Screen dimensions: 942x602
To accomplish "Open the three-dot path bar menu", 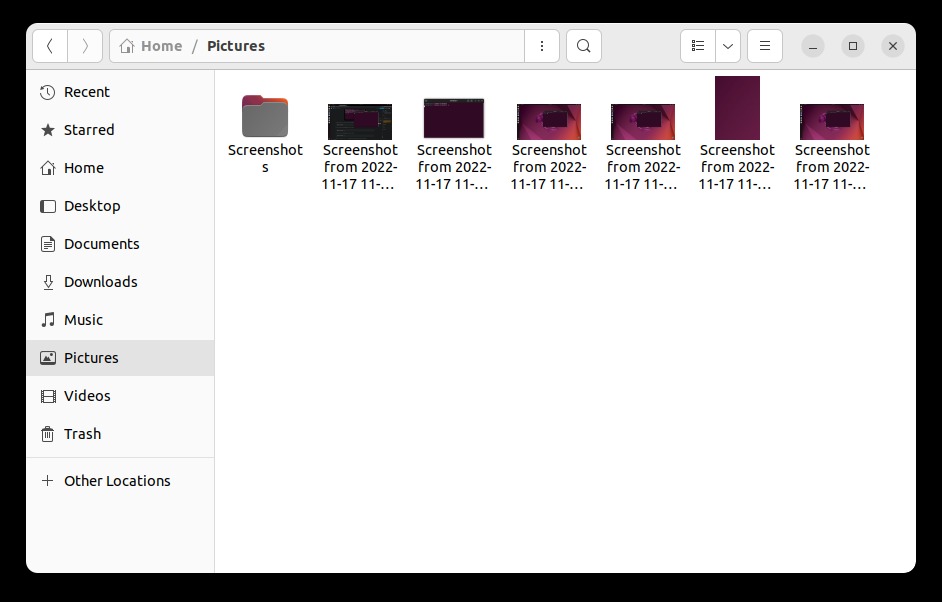I will 541,46.
